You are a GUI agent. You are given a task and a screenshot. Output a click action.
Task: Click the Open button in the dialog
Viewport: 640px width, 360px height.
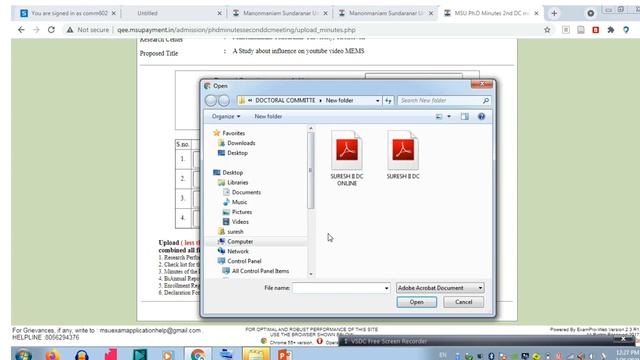[416, 302]
